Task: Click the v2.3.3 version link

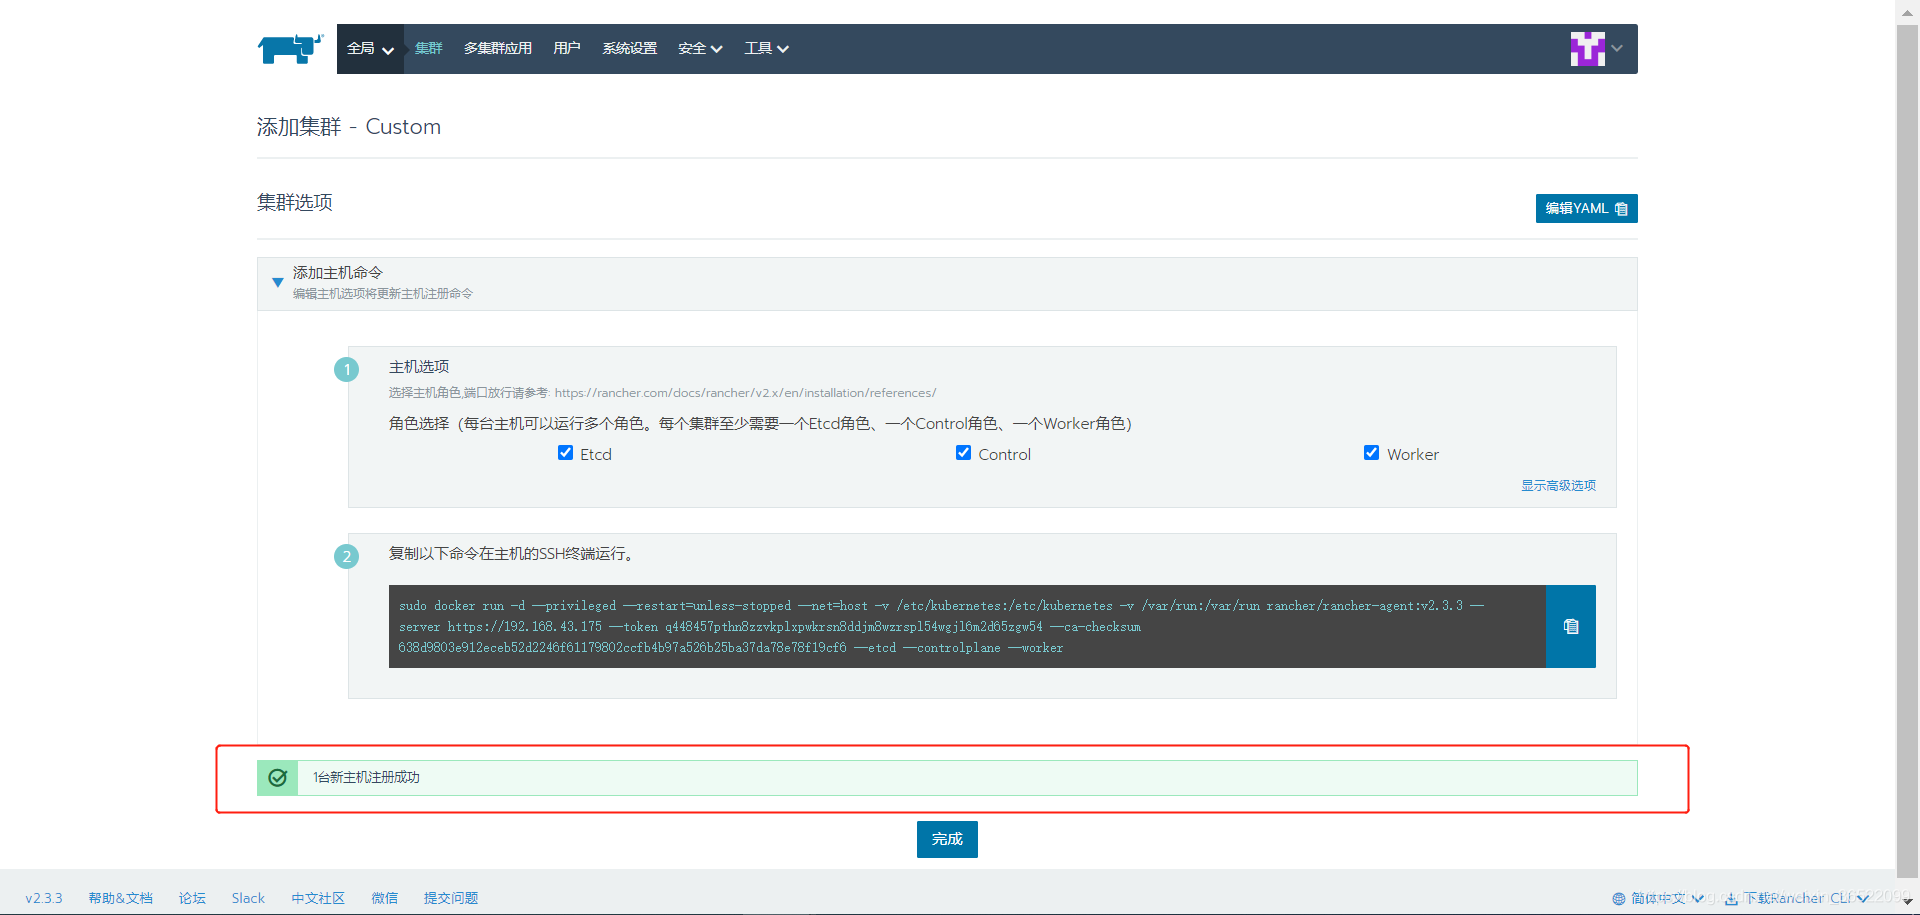Action: click(44, 898)
